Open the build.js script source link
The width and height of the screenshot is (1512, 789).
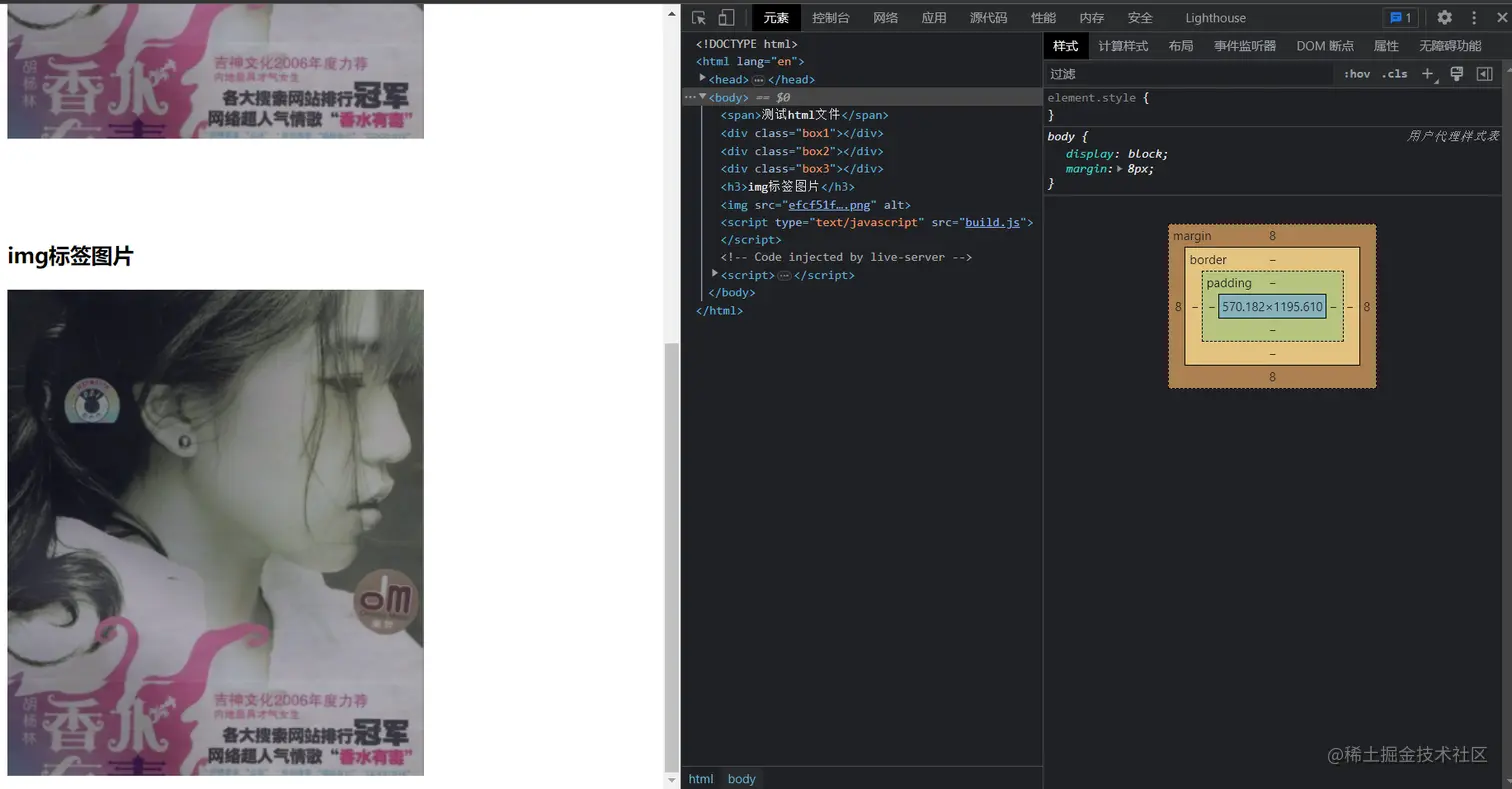point(993,222)
